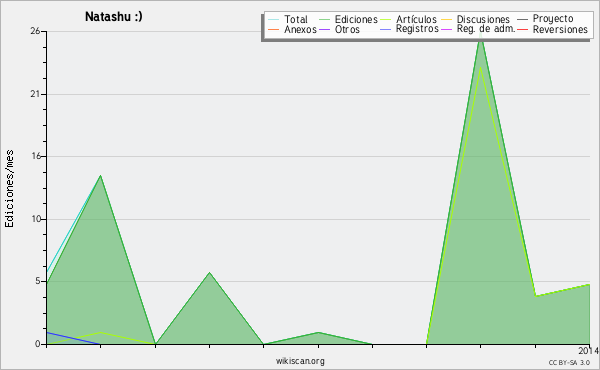600x370 pixels.
Task: Select the Artículos legend entry
Action: pyautogui.click(x=416, y=19)
